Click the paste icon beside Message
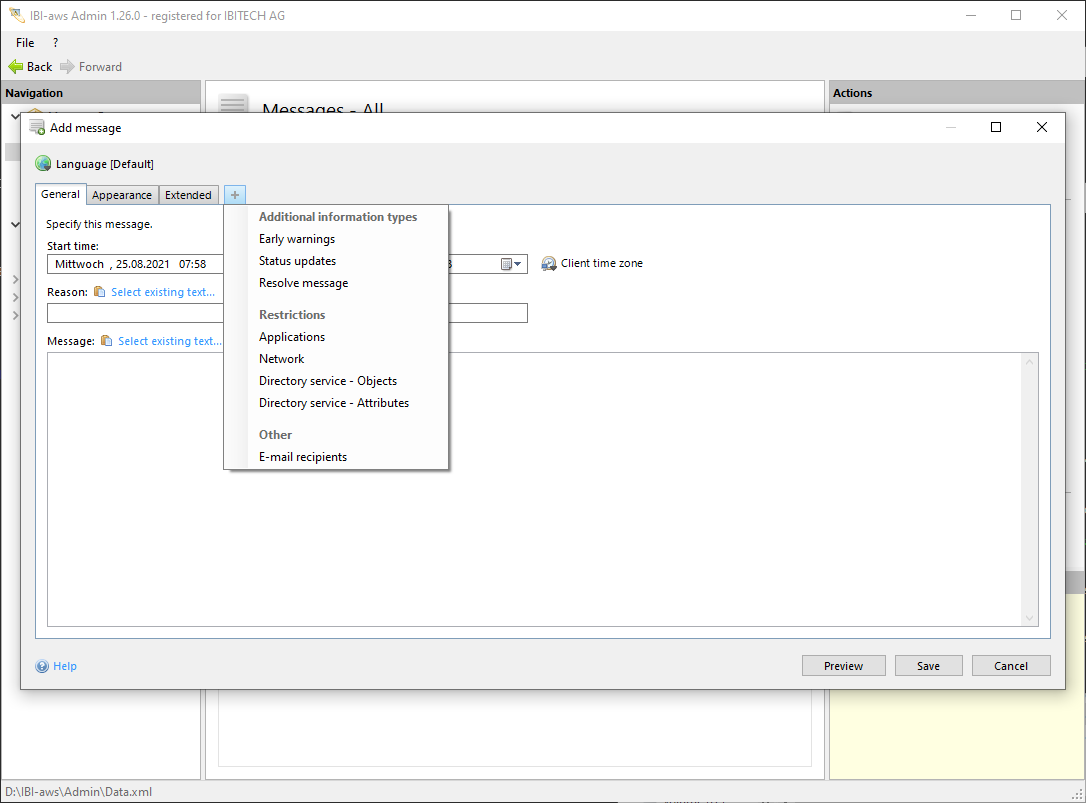This screenshot has width=1086, height=803. (x=106, y=341)
